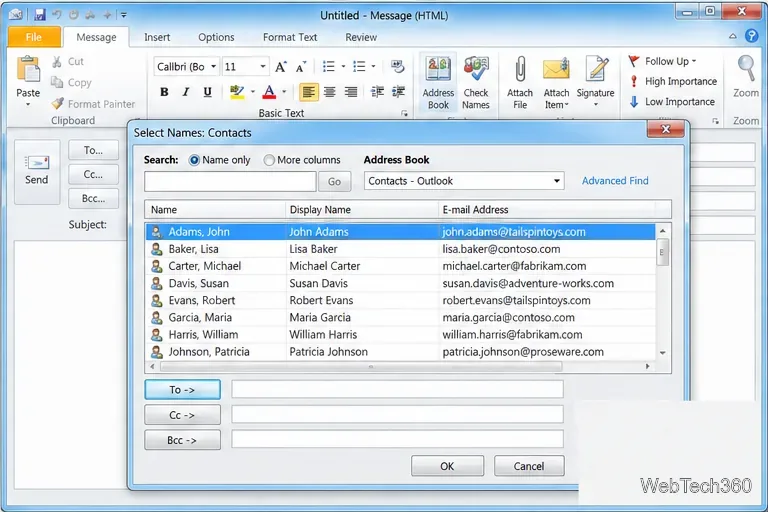
Task: Click the Grow Font icon
Action: tap(281, 67)
